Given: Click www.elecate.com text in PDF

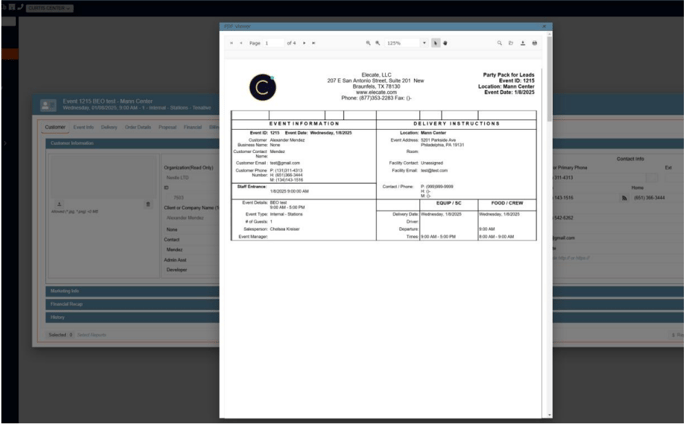Looking at the screenshot, I should click(376, 93).
